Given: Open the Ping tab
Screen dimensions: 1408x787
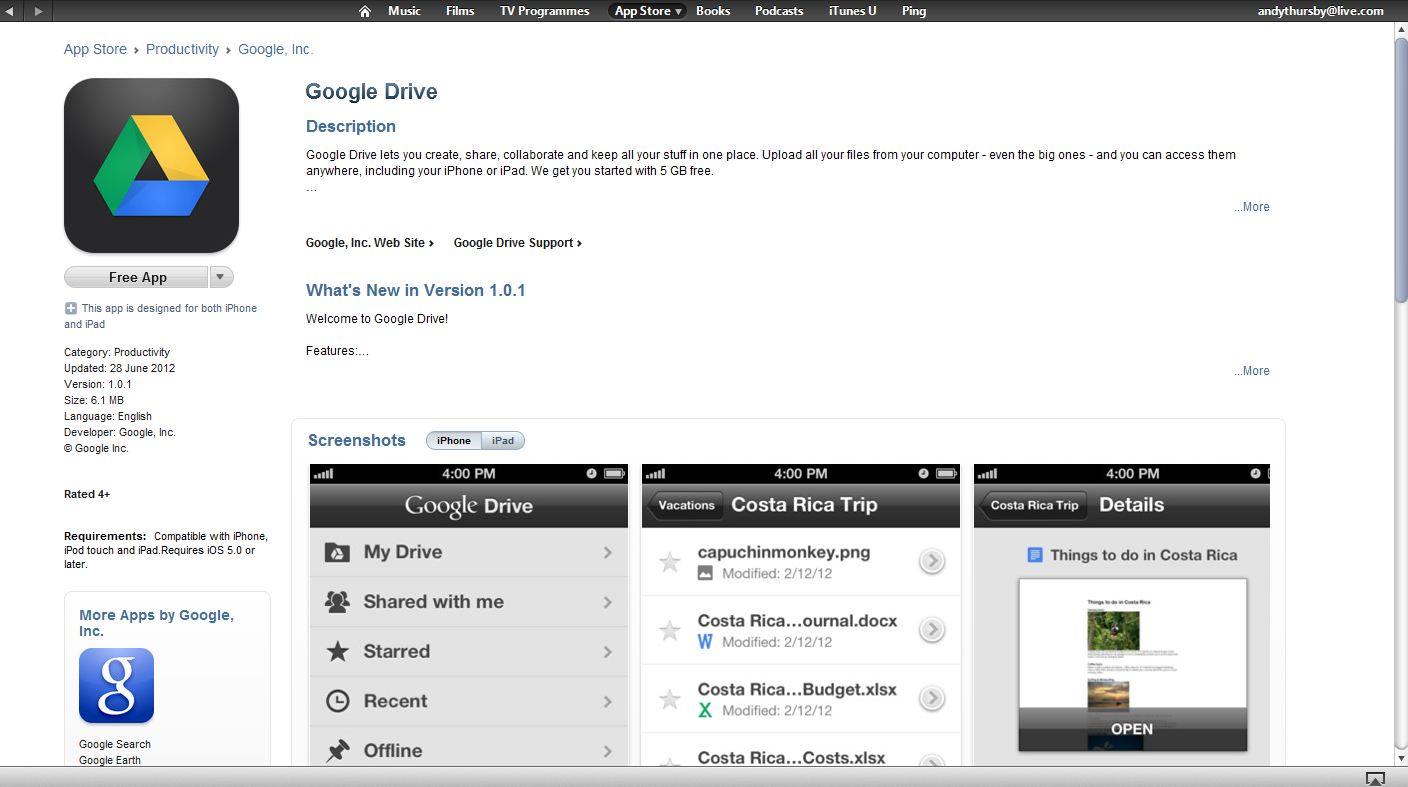Looking at the screenshot, I should pyautogui.click(x=914, y=11).
